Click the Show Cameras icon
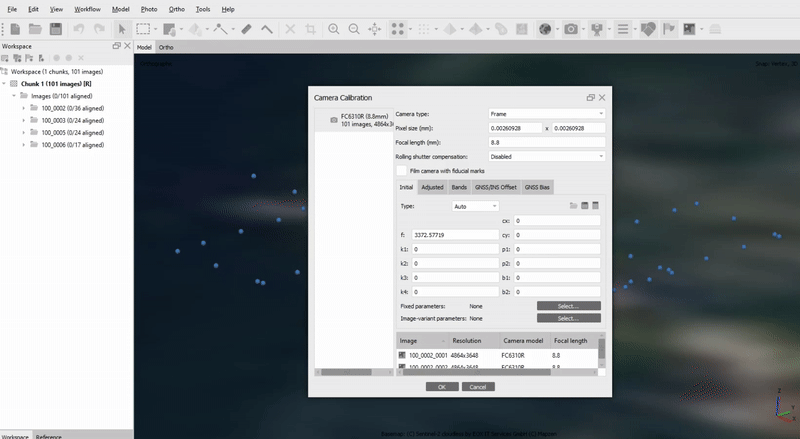This screenshot has height=439, width=800. click(572, 29)
